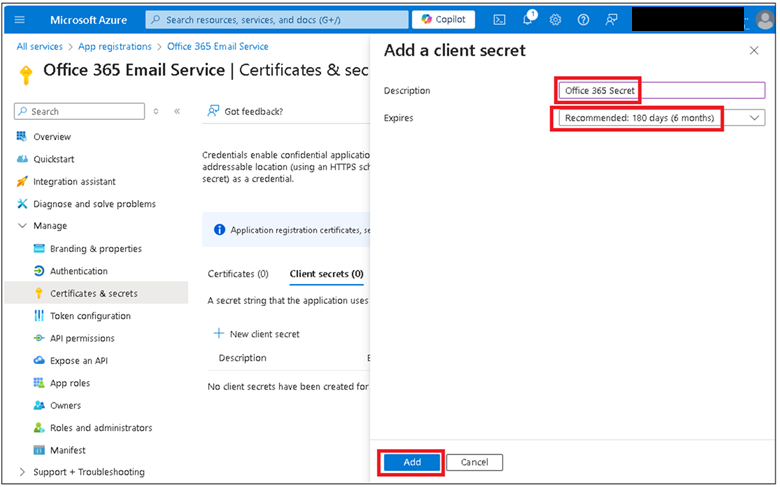The width and height of the screenshot is (780, 487).
Task: Open the notifications bell
Action: click(x=528, y=20)
